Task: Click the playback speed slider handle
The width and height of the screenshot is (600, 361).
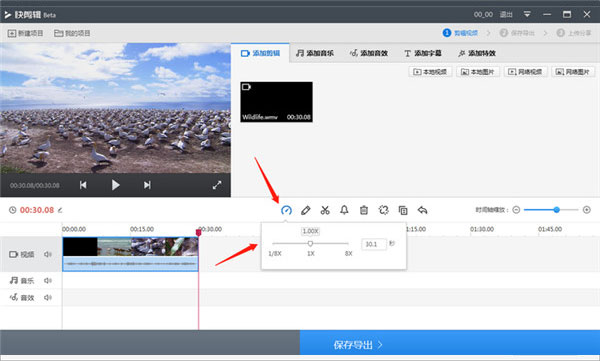Action: tap(310, 243)
